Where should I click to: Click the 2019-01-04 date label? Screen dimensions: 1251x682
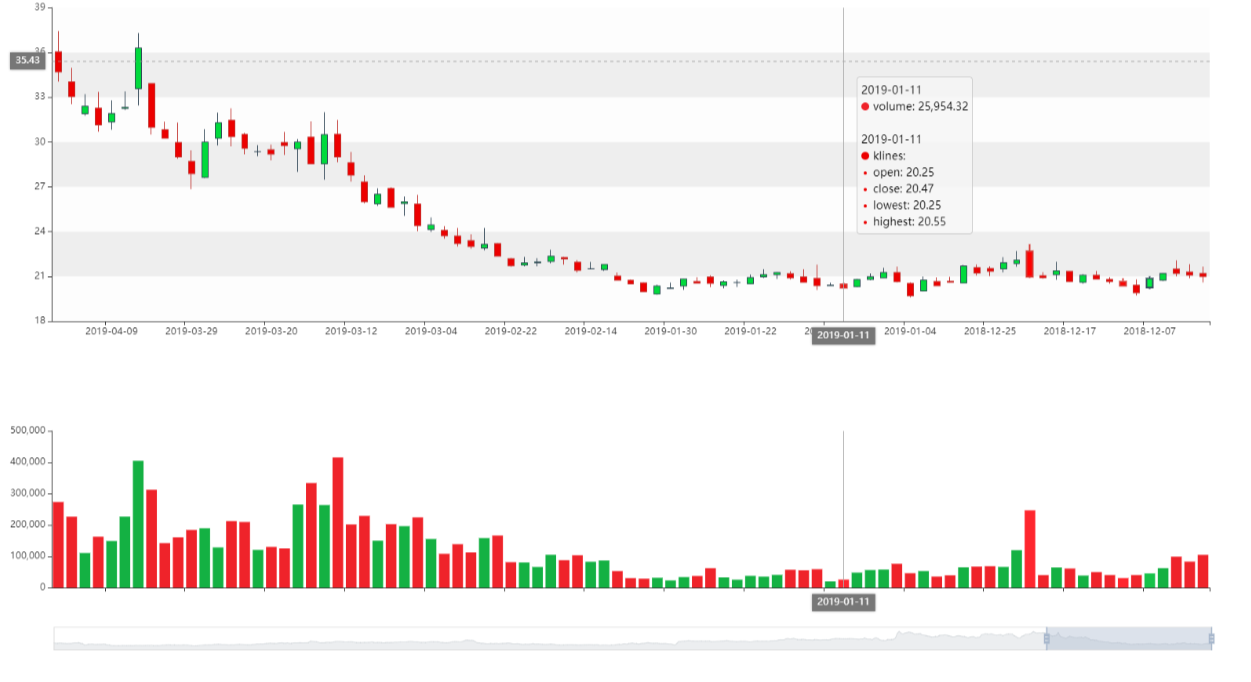click(x=911, y=331)
